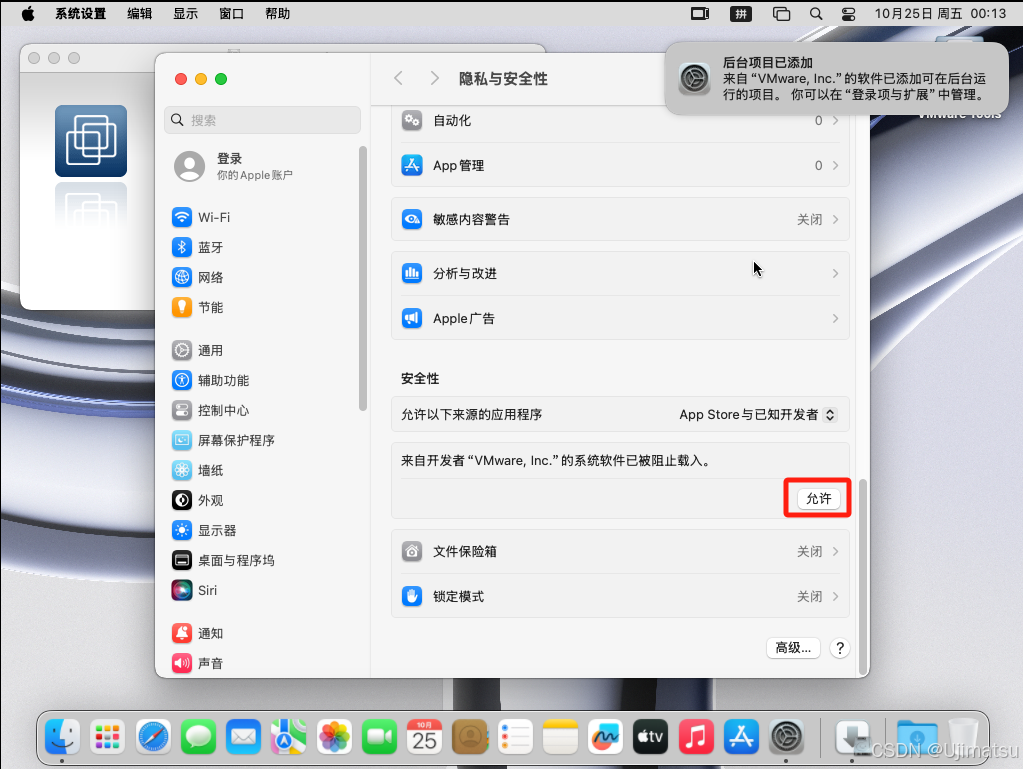Click 允许 to allow VMware software

818,499
